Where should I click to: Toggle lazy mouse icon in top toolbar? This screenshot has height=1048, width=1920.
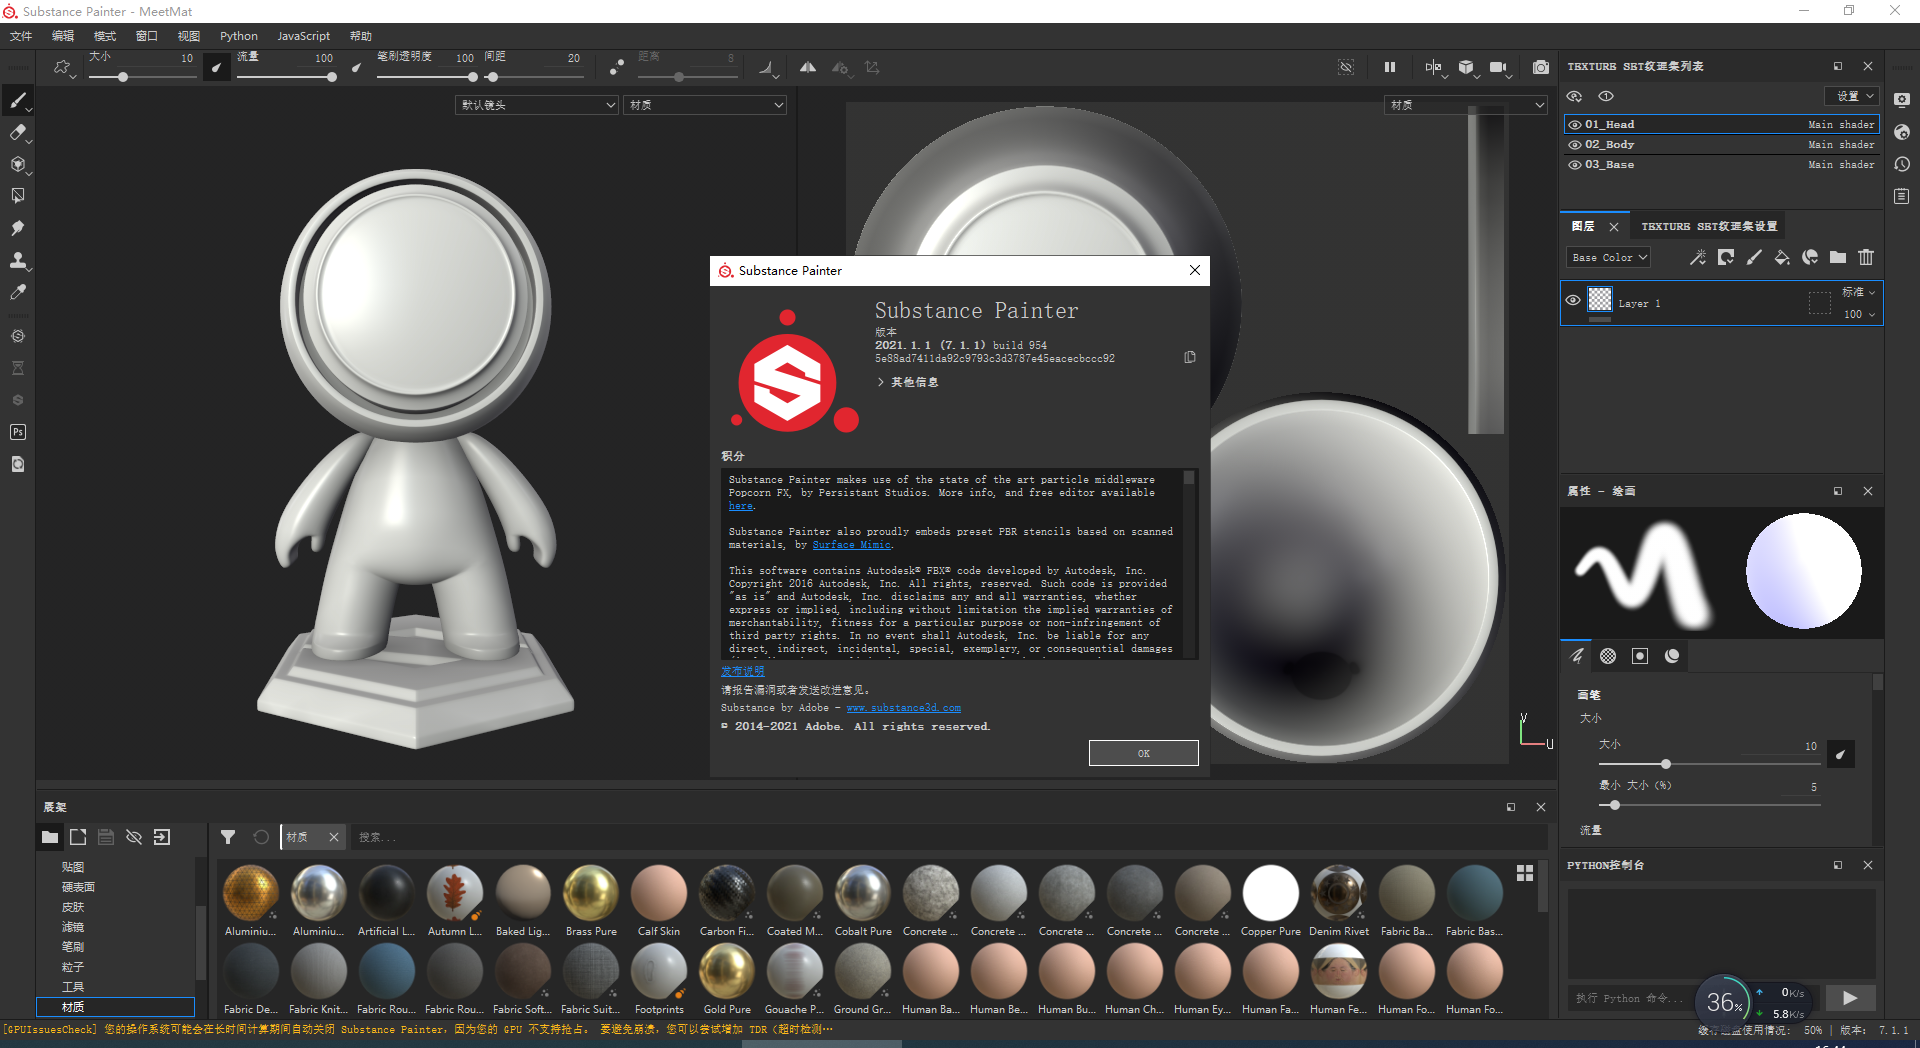point(617,67)
